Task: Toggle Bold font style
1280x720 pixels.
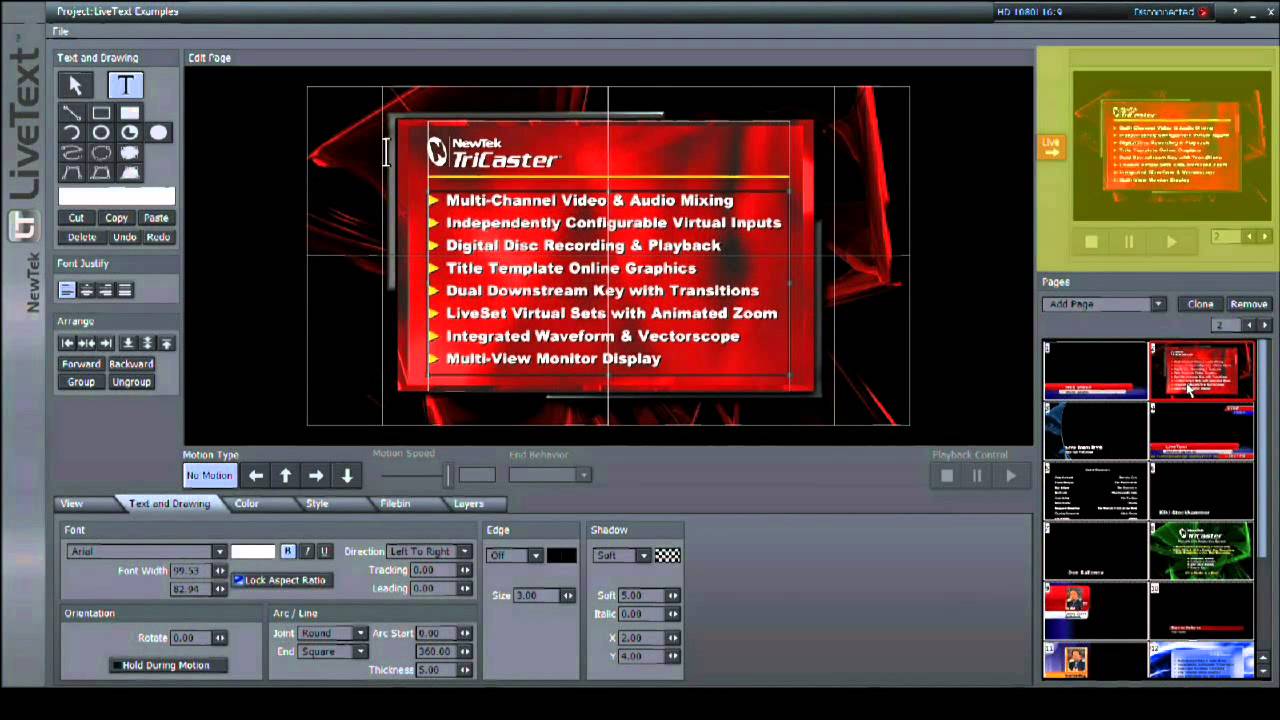Action: [x=288, y=551]
